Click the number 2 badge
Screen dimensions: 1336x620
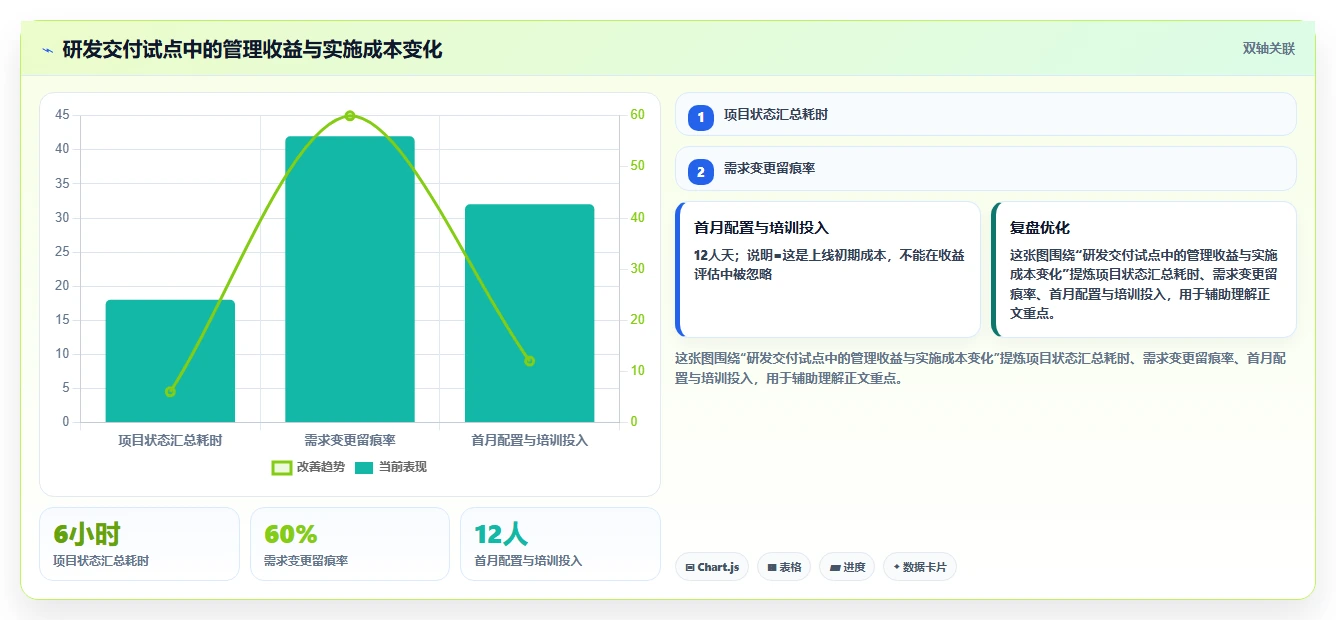pos(701,171)
